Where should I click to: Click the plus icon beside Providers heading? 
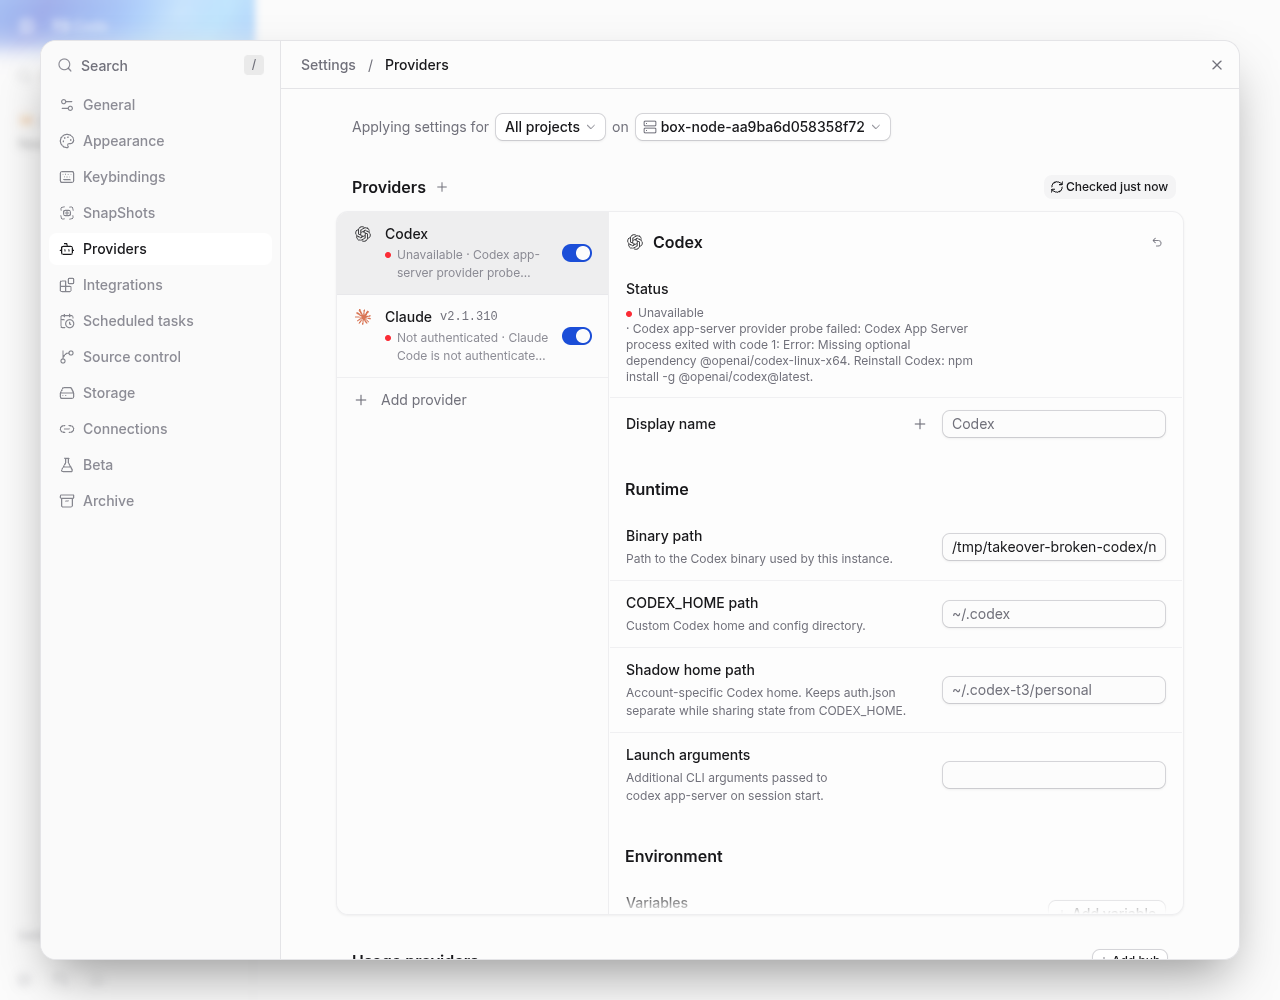442,187
